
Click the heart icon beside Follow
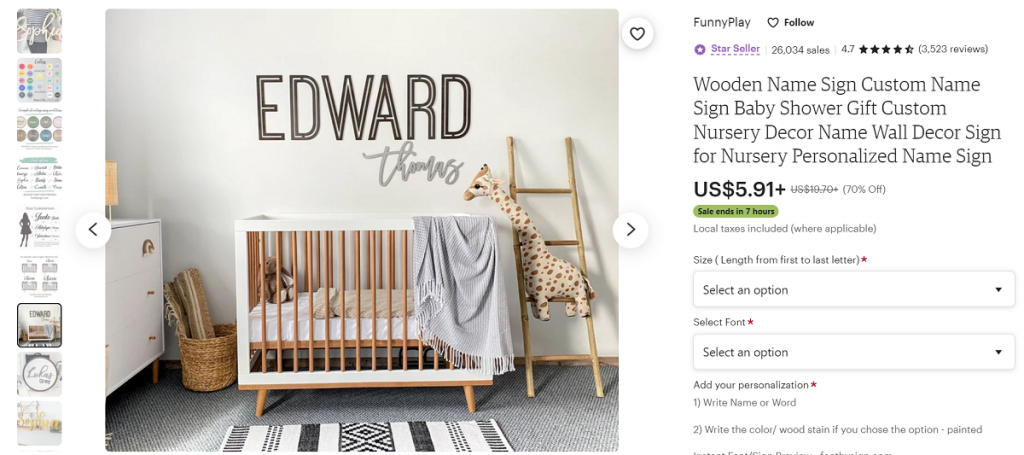773,23
